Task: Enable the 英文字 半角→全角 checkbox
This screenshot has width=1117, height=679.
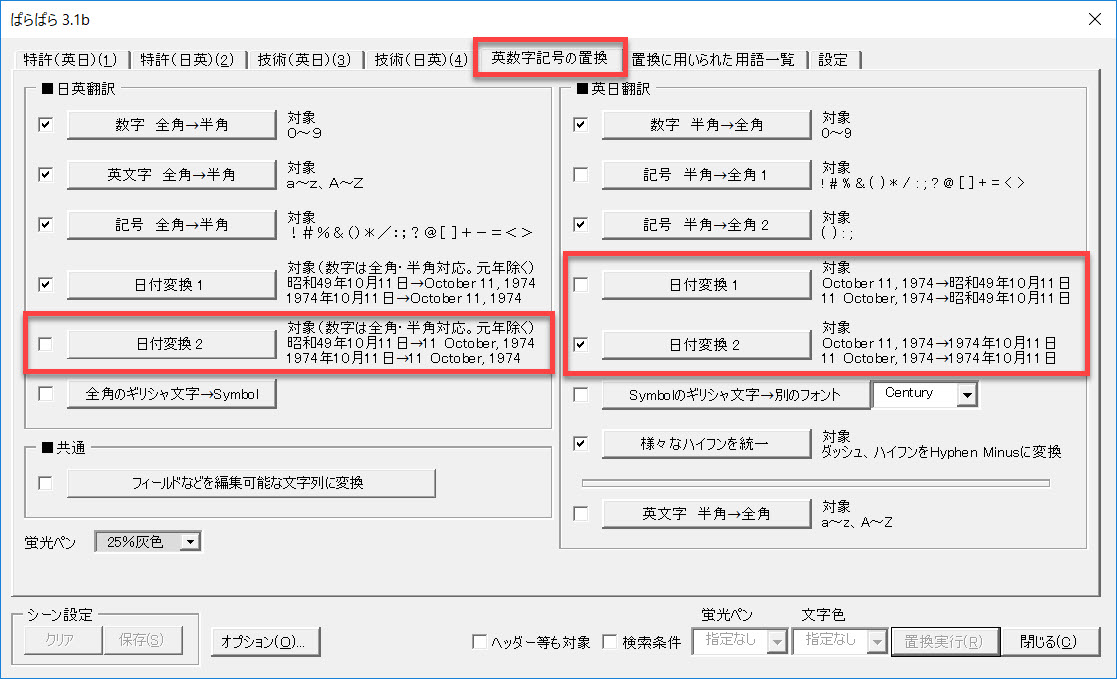Action: pyautogui.click(x=581, y=514)
